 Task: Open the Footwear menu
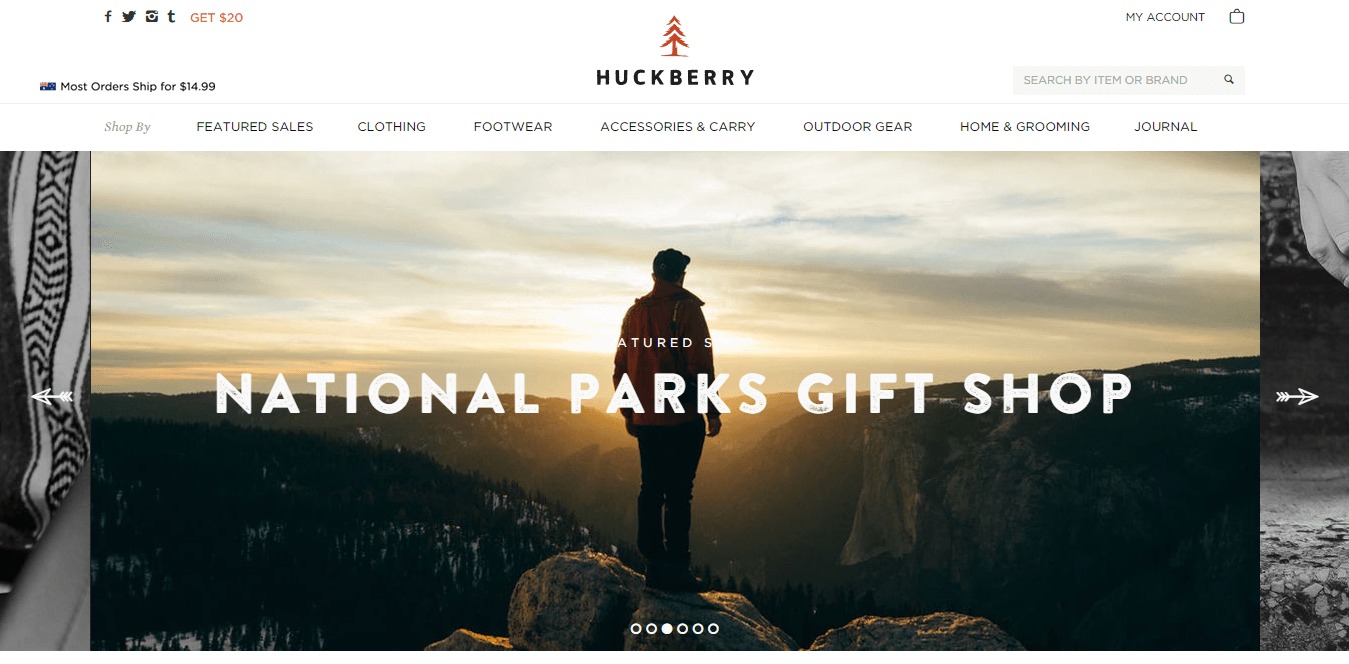pyautogui.click(x=513, y=127)
